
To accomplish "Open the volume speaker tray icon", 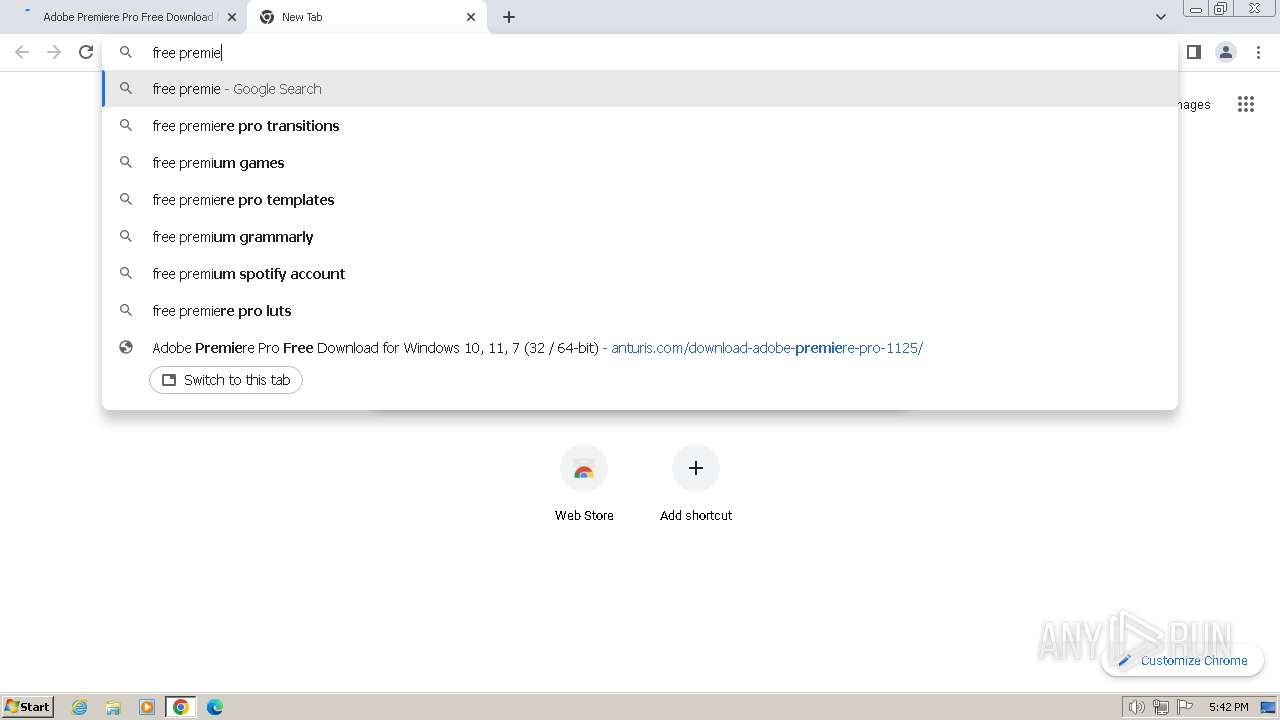I will (x=1136, y=707).
